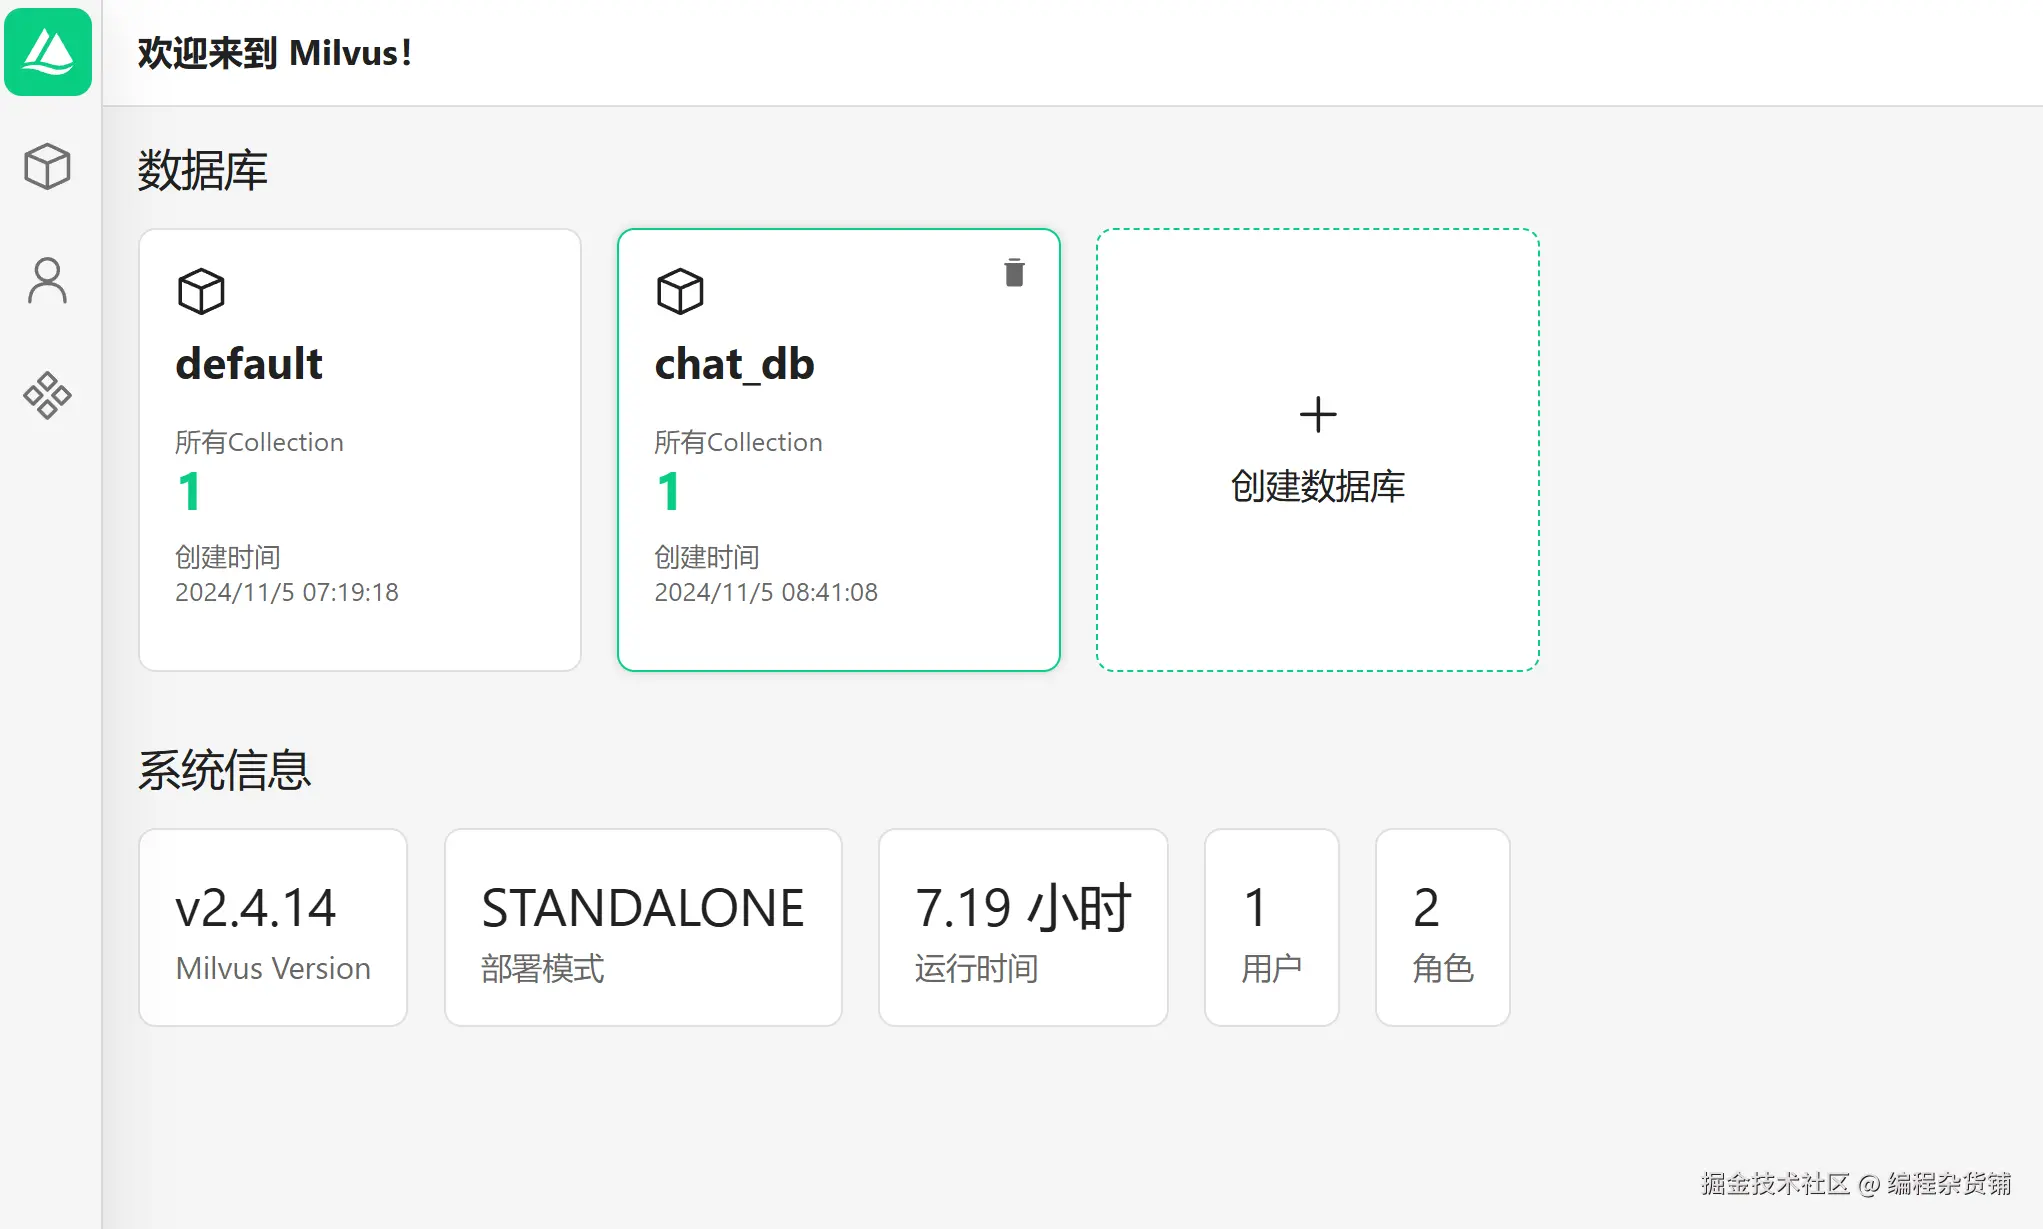Click the default card's collection count
This screenshot has width=2043, height=1229.
tap(190, 492)
